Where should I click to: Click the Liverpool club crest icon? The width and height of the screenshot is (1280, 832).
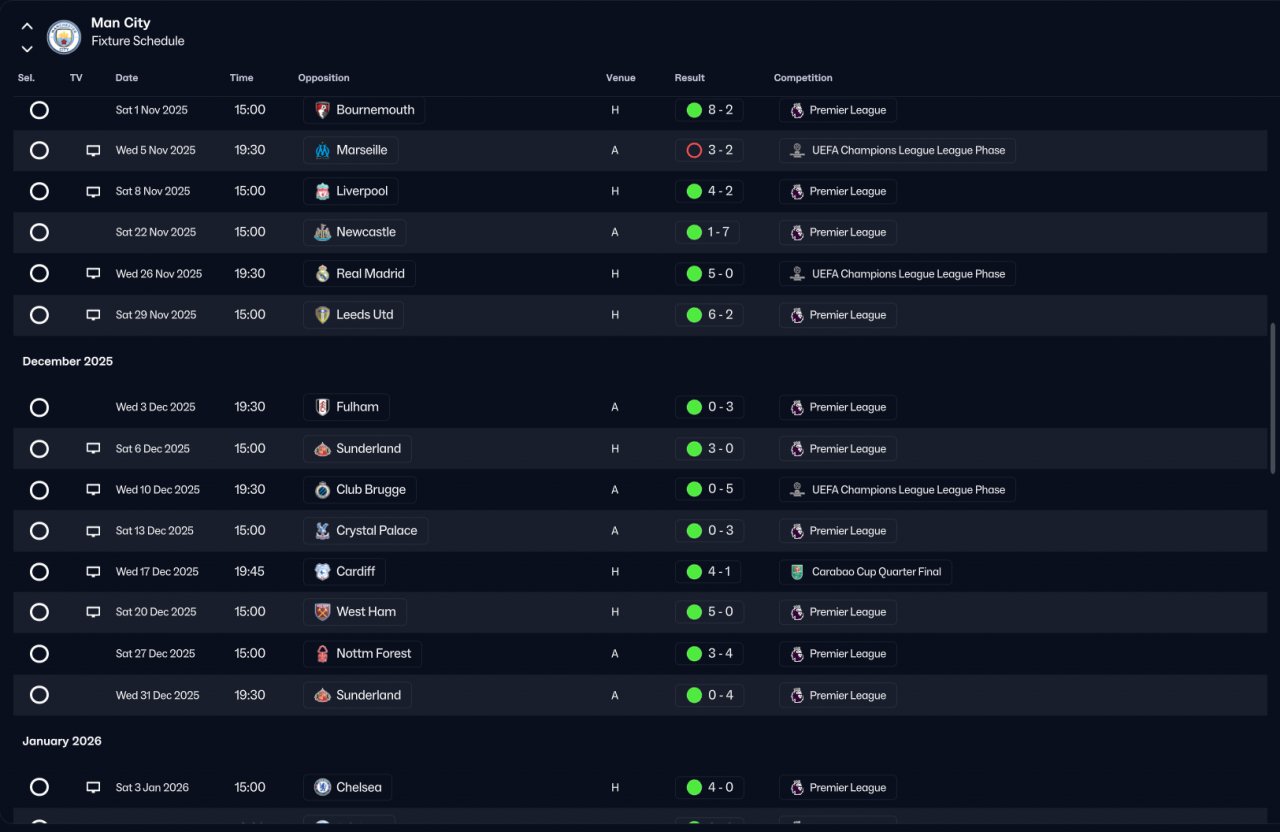click(x=322, y=191)
